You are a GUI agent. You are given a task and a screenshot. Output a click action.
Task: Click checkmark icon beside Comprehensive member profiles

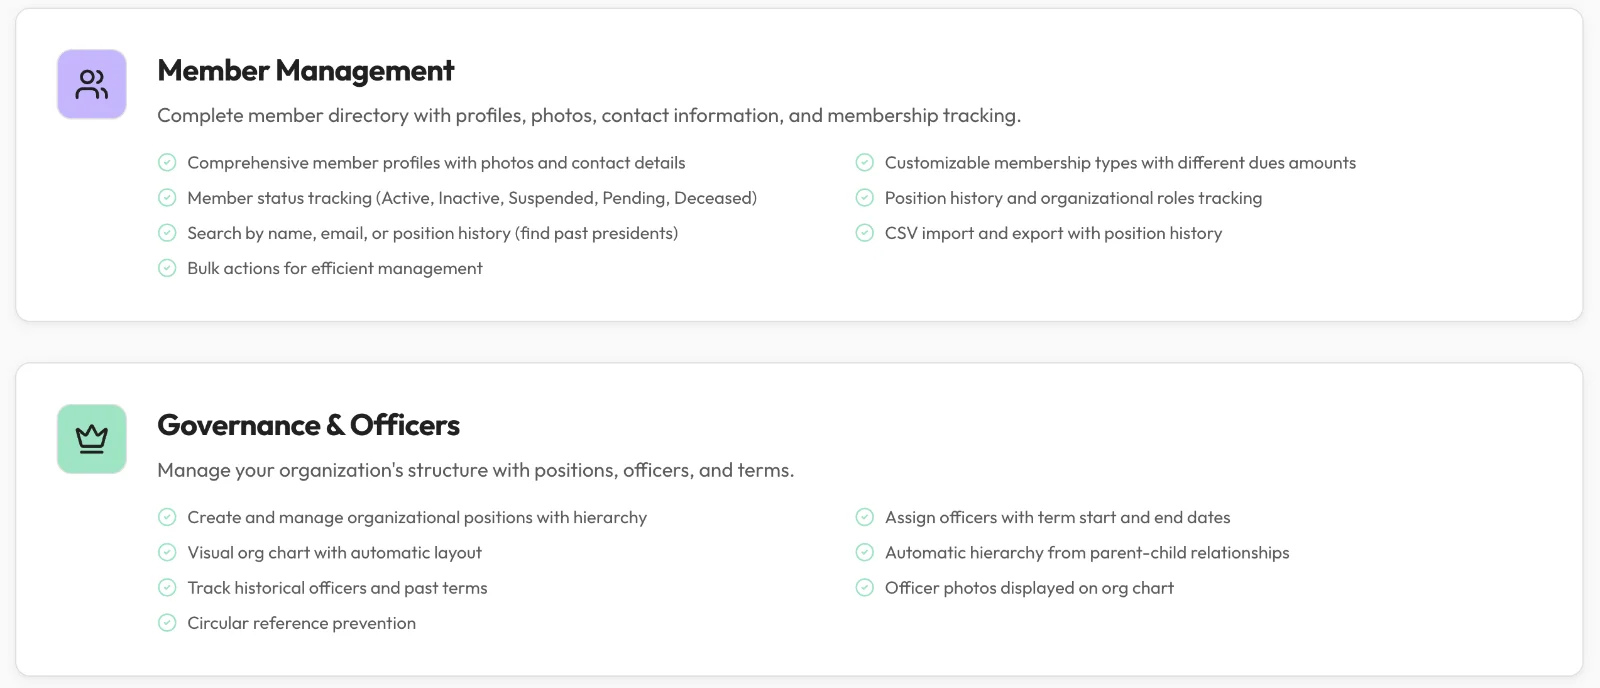167,163
